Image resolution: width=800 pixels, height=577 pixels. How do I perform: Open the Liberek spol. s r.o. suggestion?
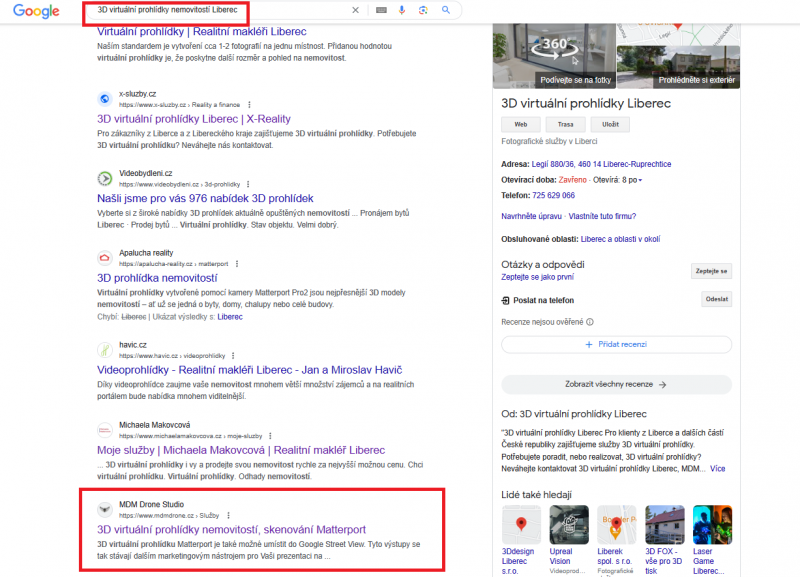[x=616, y=540]
